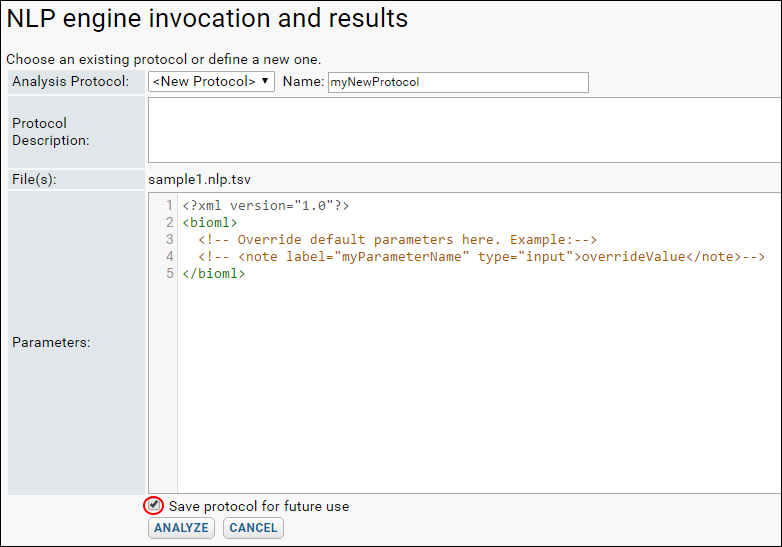
Task: Focus the protocol Name input field
Action: 458,82
